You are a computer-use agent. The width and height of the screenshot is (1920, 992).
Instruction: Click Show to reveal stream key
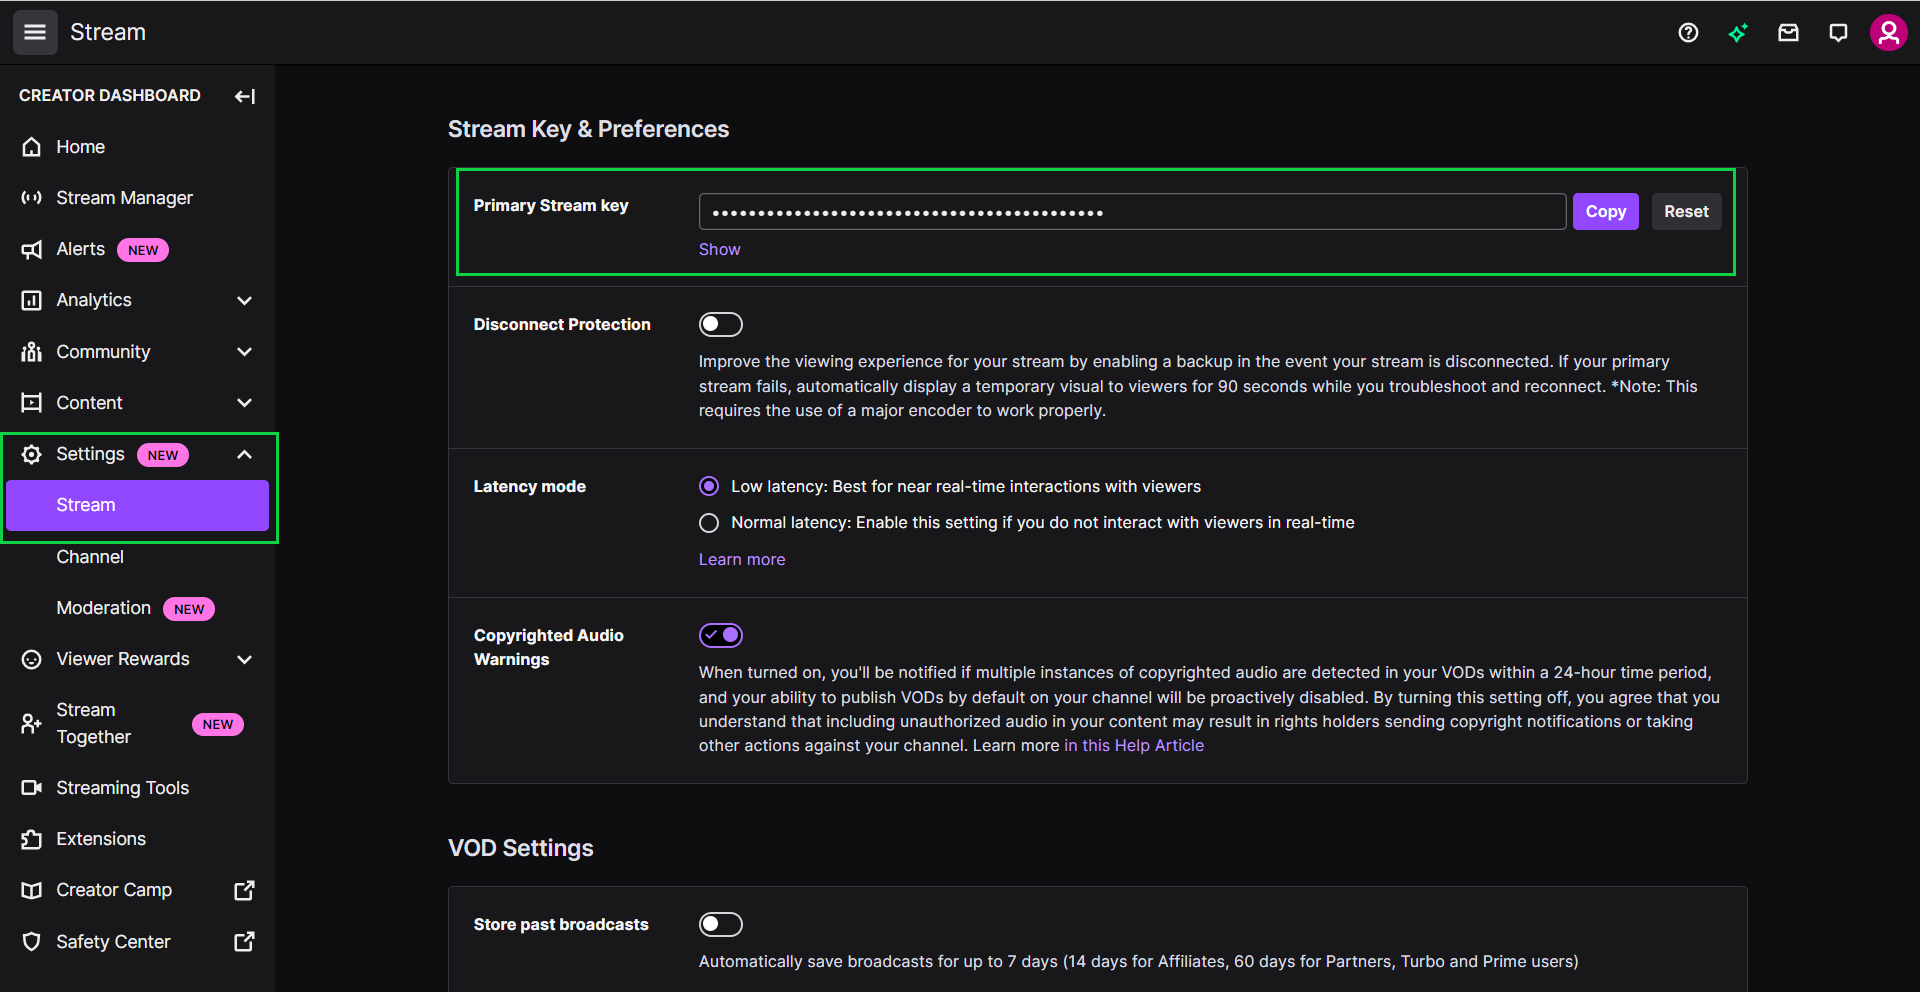tap(719, 250)
